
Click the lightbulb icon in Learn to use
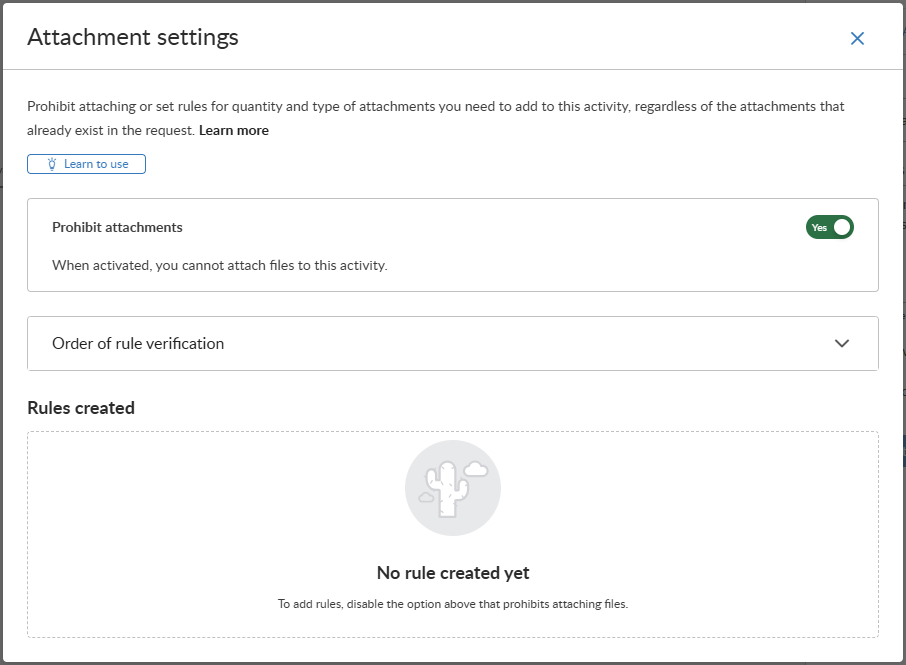(52, 164)
